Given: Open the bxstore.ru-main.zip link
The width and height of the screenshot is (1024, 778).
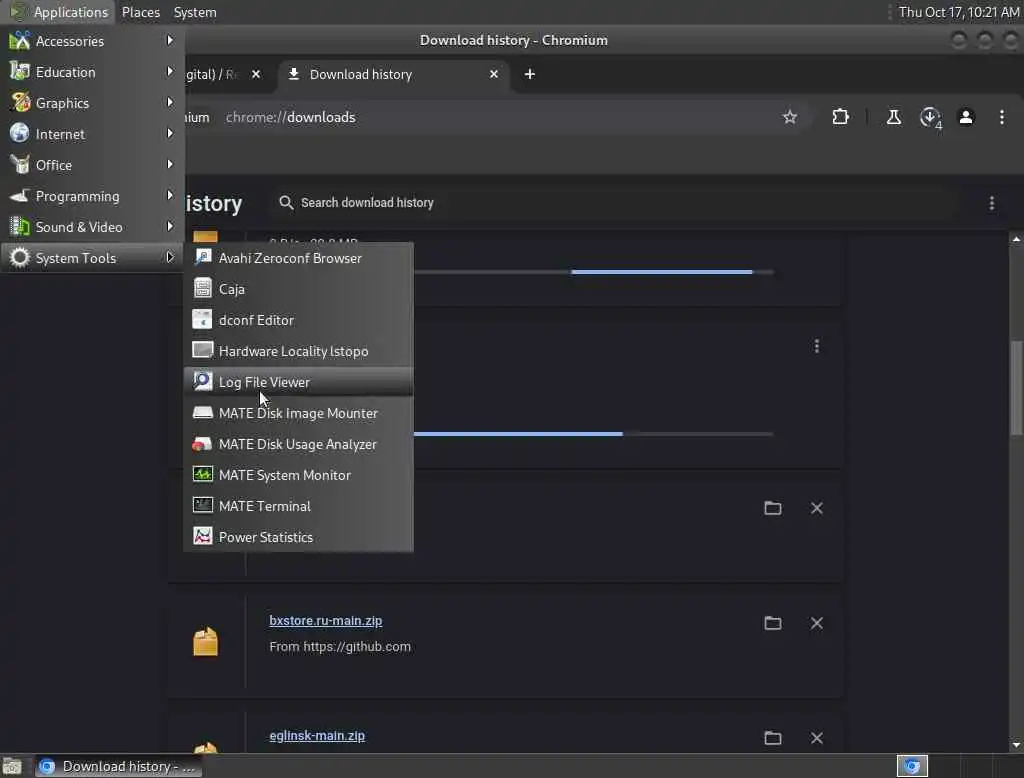Looking at the screenshot, I should coord(325,621).
